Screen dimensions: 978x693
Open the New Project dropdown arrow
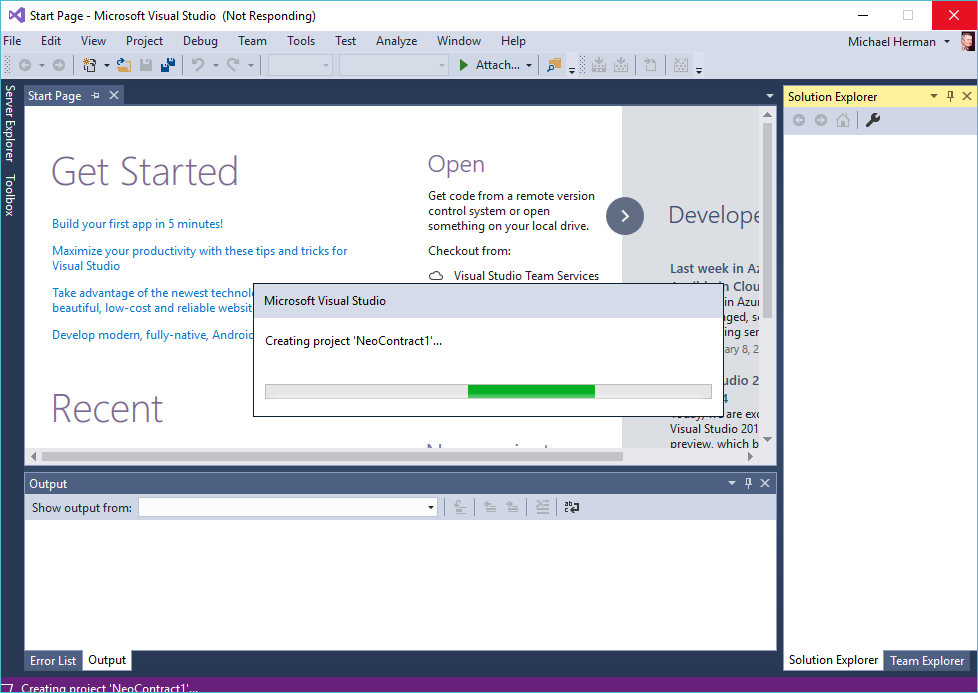(106, 65)
